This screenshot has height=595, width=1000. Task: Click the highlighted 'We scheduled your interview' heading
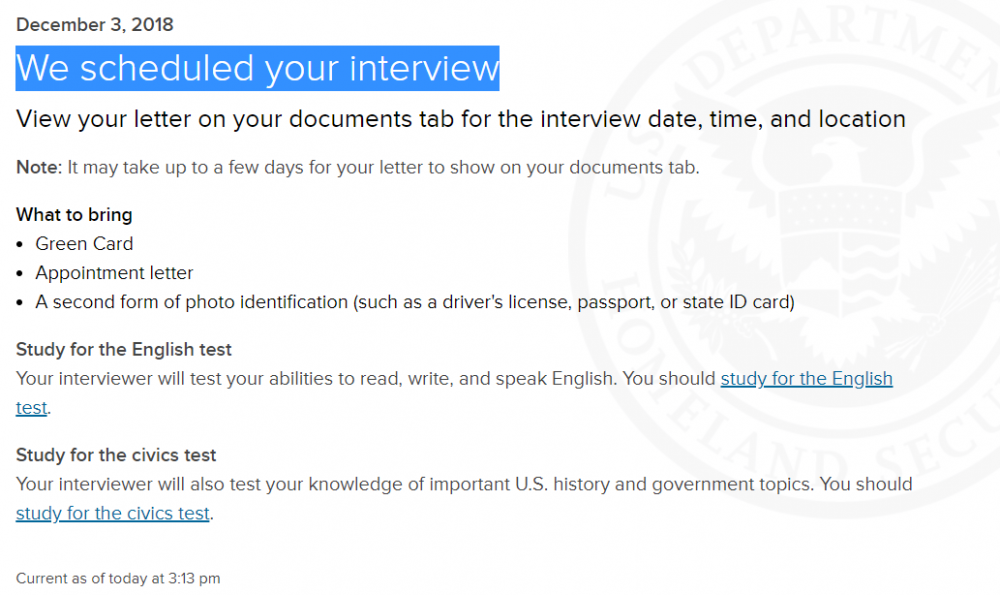(x=258, y=68)
